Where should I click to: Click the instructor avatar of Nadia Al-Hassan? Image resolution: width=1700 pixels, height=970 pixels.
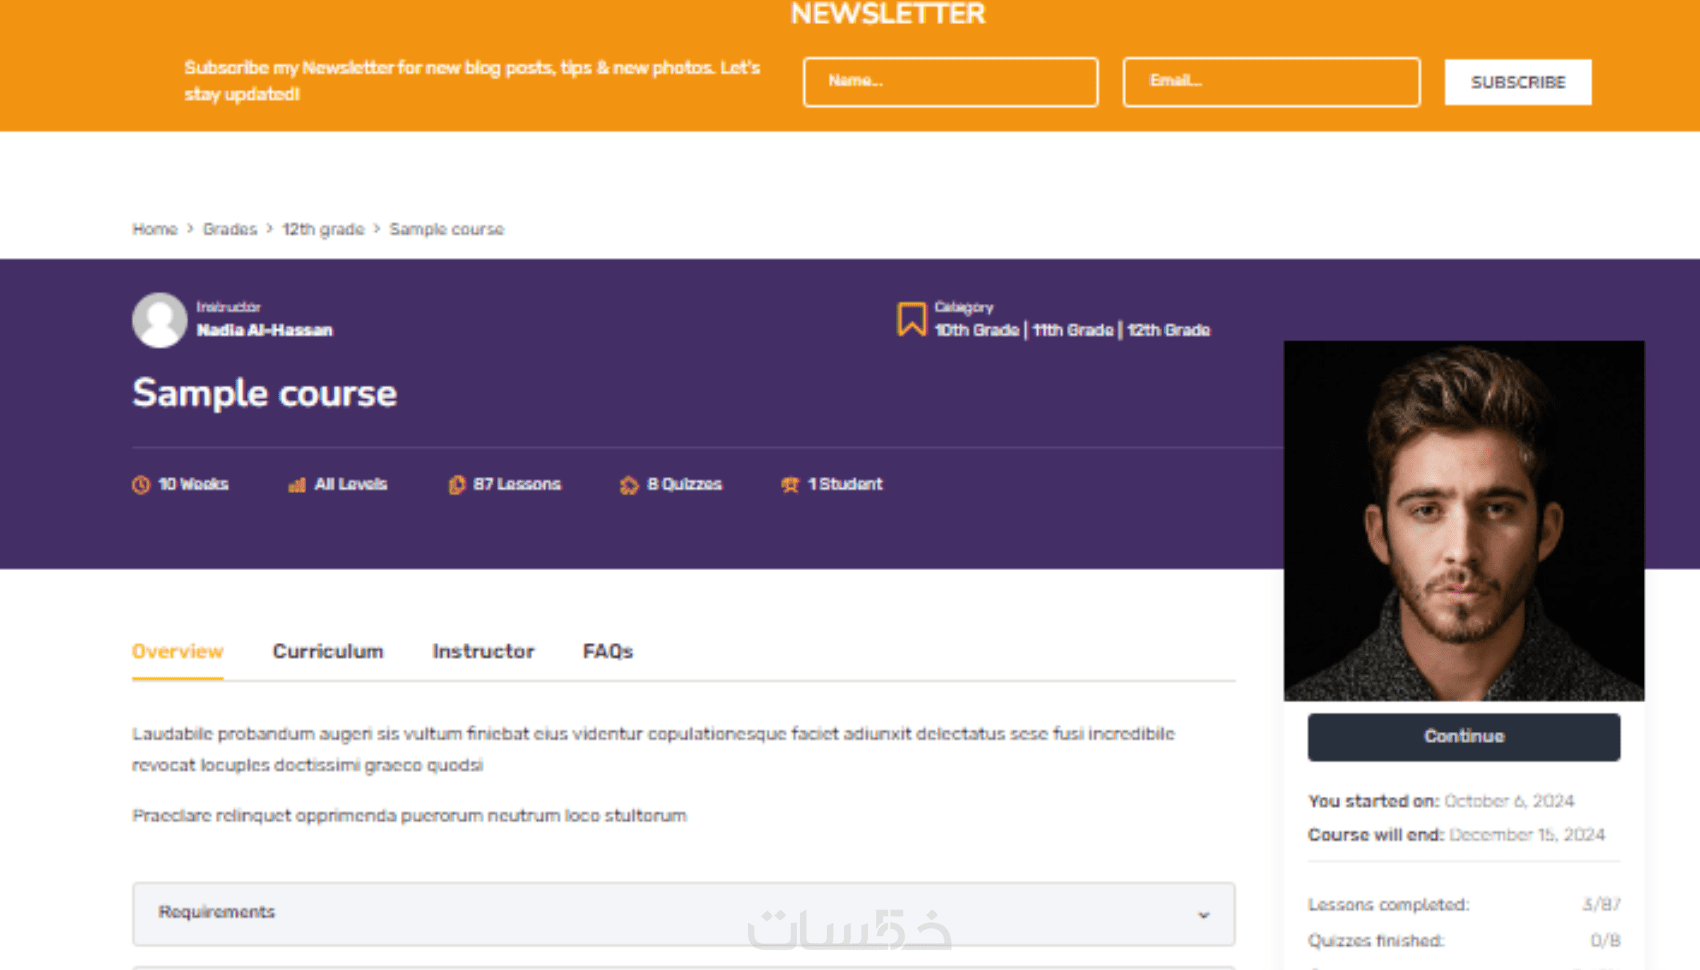[x=160, y=320]
